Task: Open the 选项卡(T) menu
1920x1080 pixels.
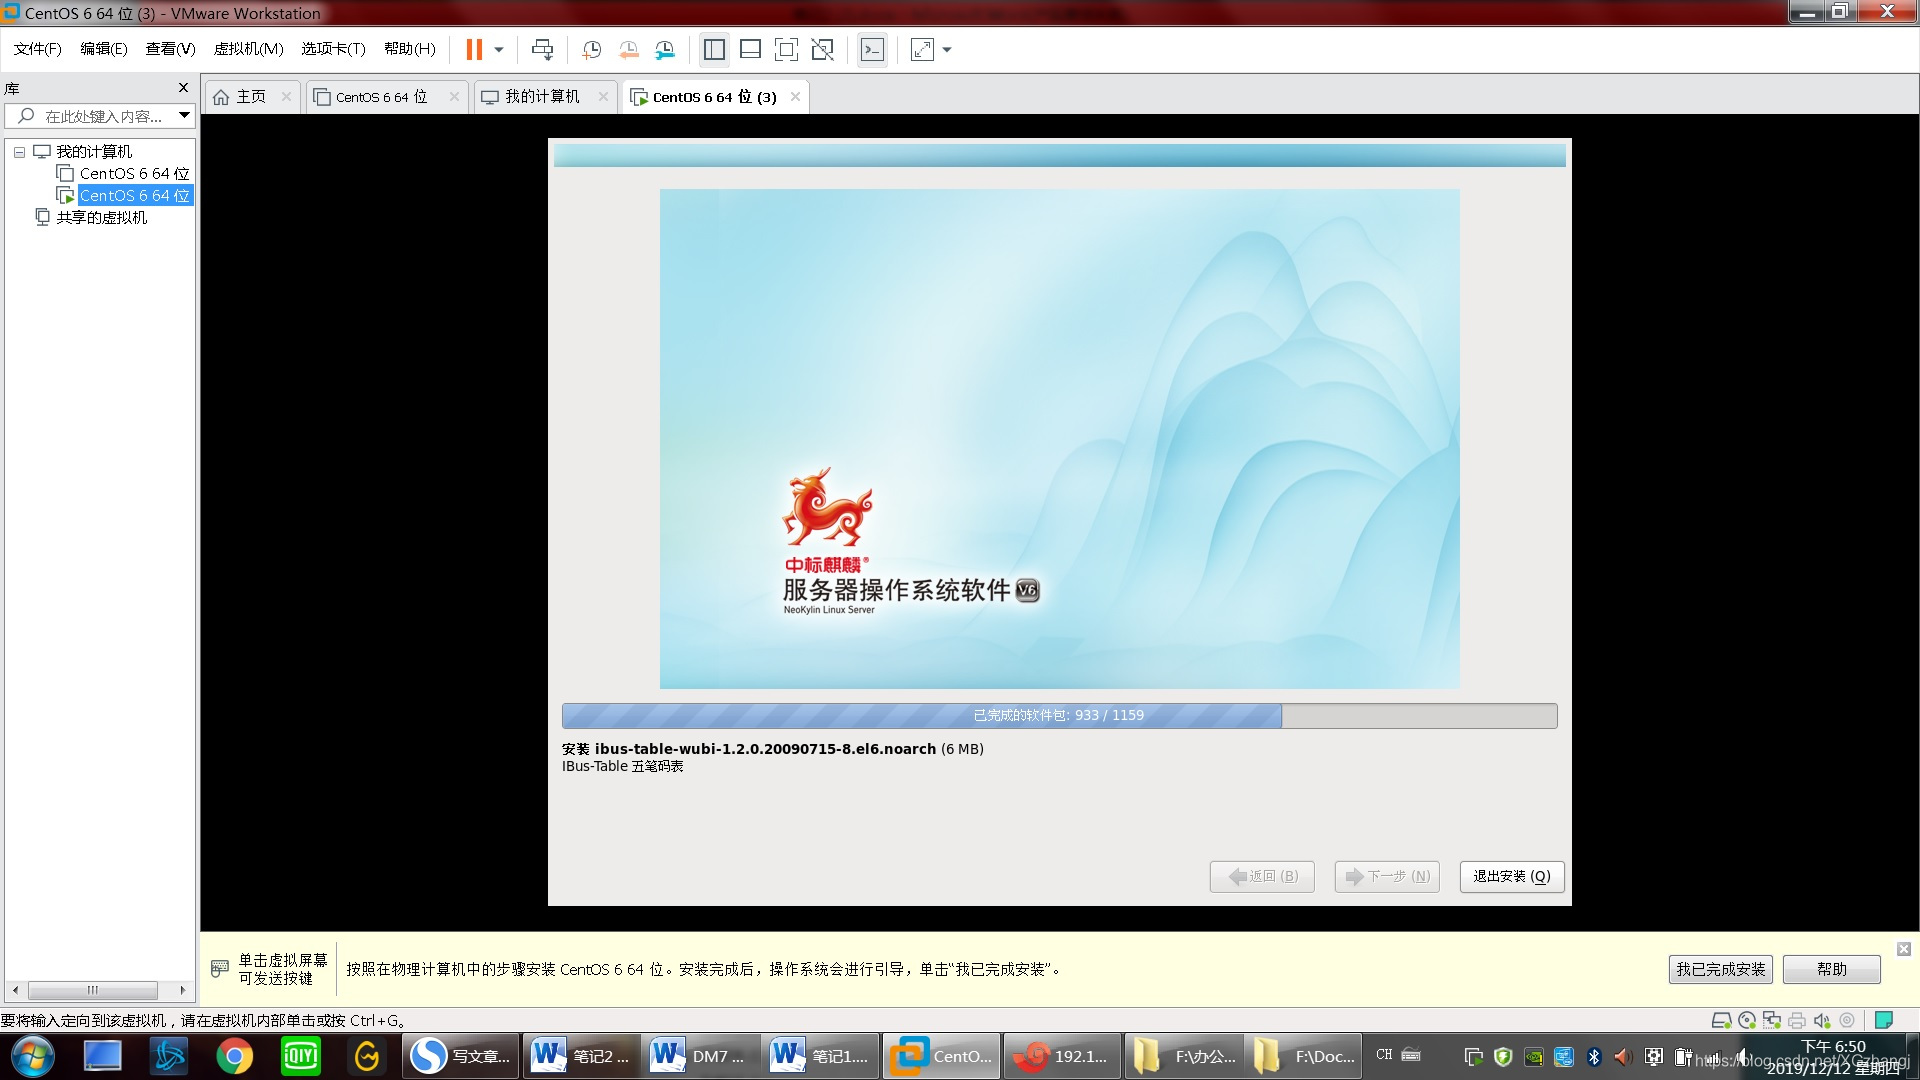Action: click(333, 49)
